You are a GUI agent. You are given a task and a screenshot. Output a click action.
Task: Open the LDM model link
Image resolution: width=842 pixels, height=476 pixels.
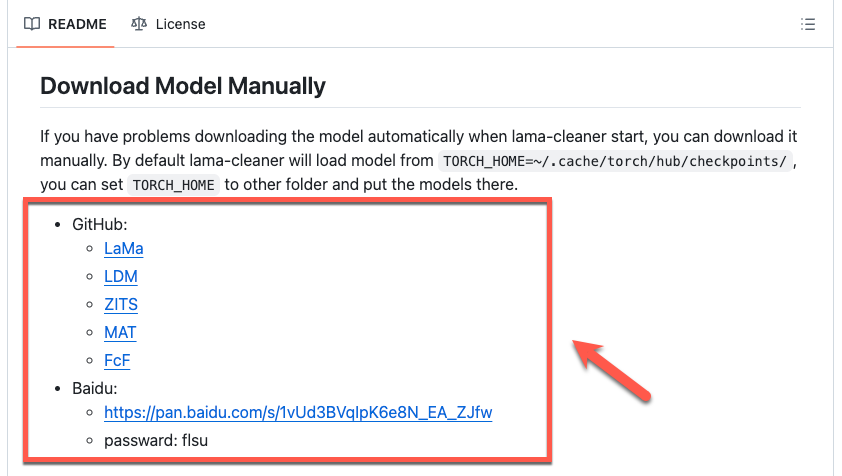click(x=121, y=276)
